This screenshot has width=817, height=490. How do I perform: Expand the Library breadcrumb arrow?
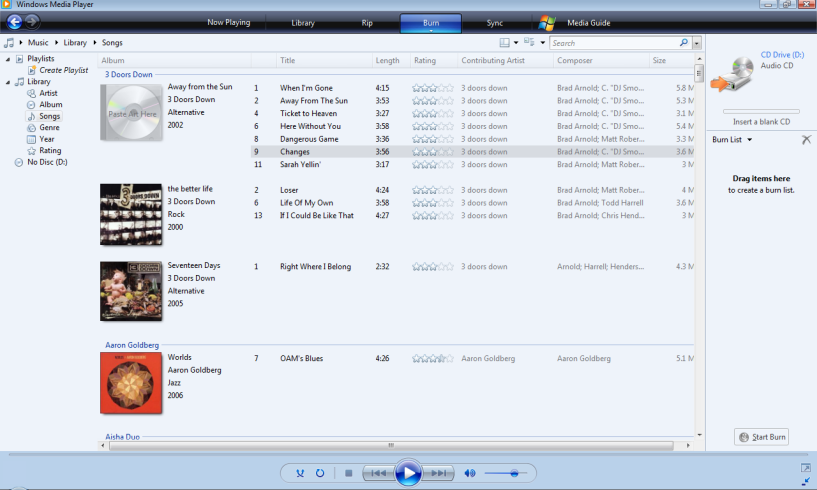56,42
